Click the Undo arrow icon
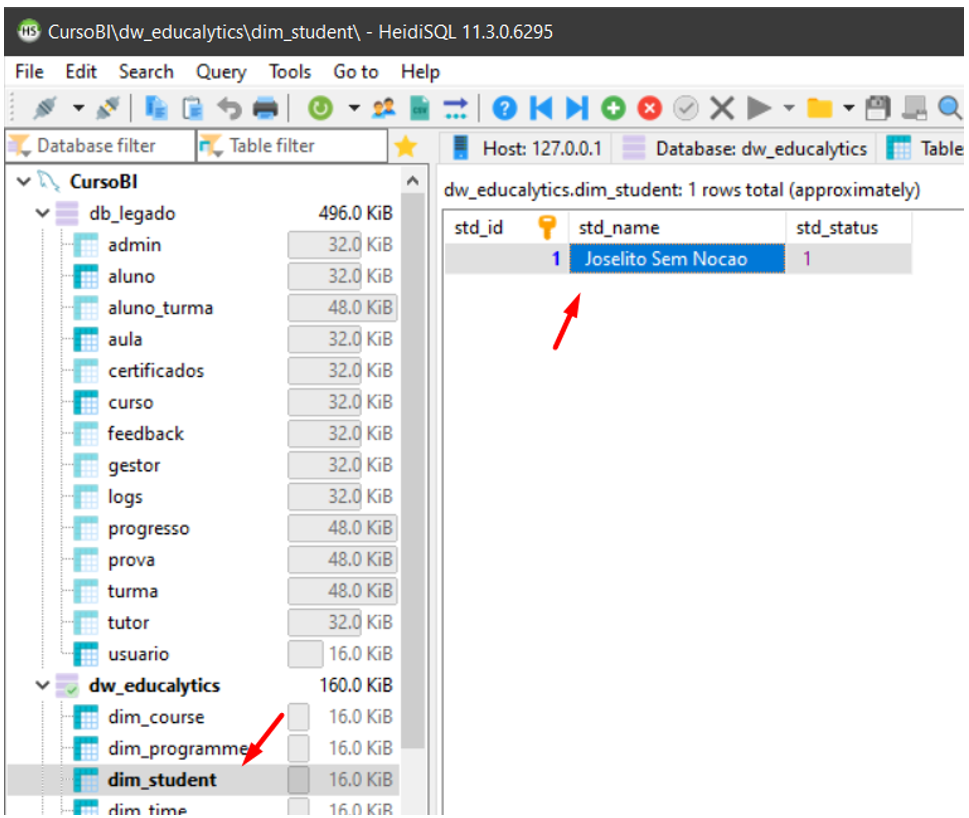Screen dimensions: 969x818 point(229,108)
